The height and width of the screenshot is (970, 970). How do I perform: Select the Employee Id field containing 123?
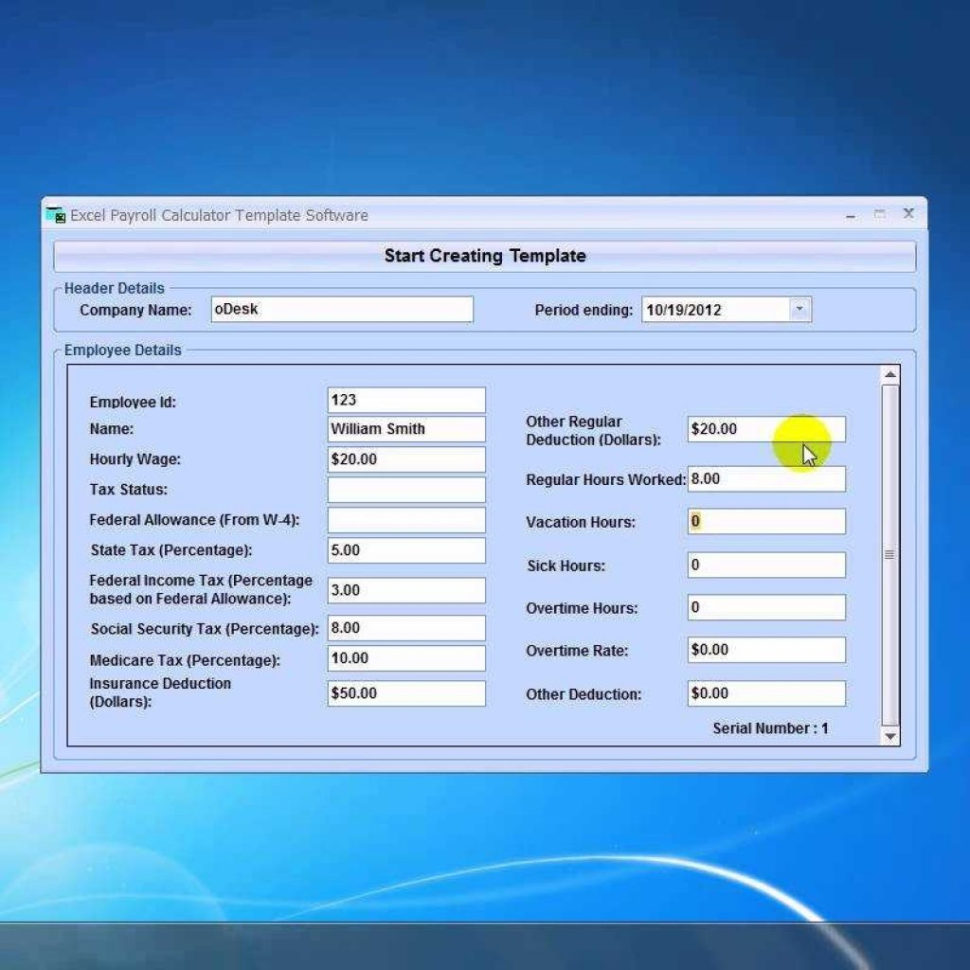[x=405, y=399]
